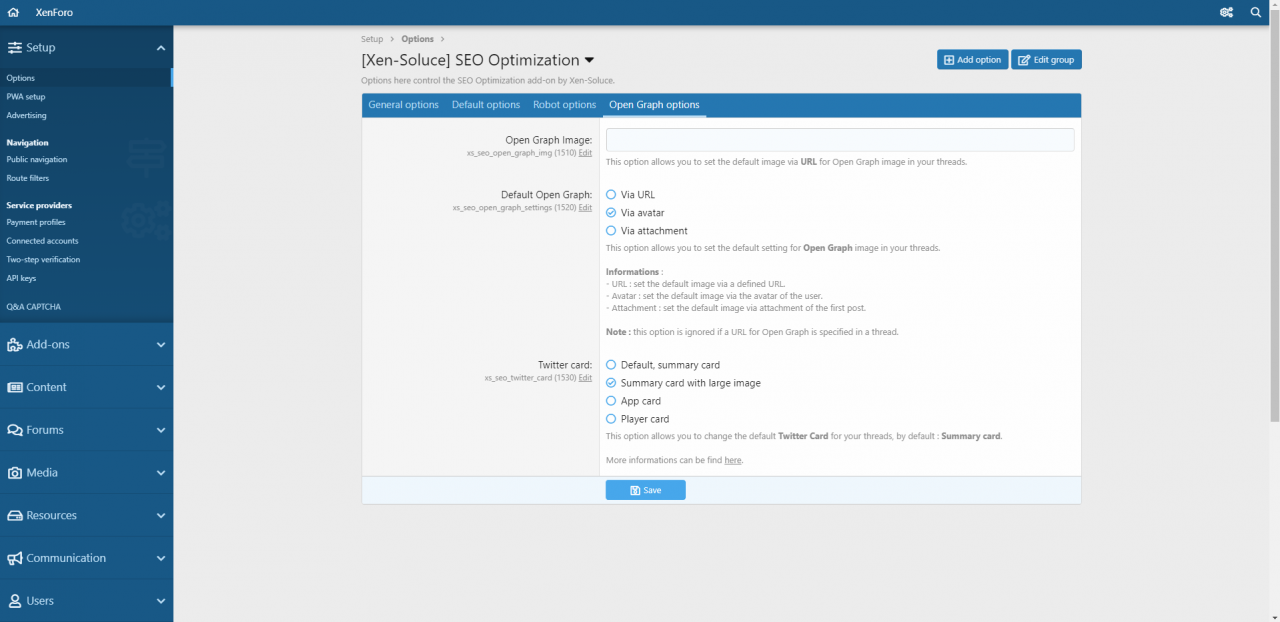Click the Setup sliders icon

pos(15,47)
